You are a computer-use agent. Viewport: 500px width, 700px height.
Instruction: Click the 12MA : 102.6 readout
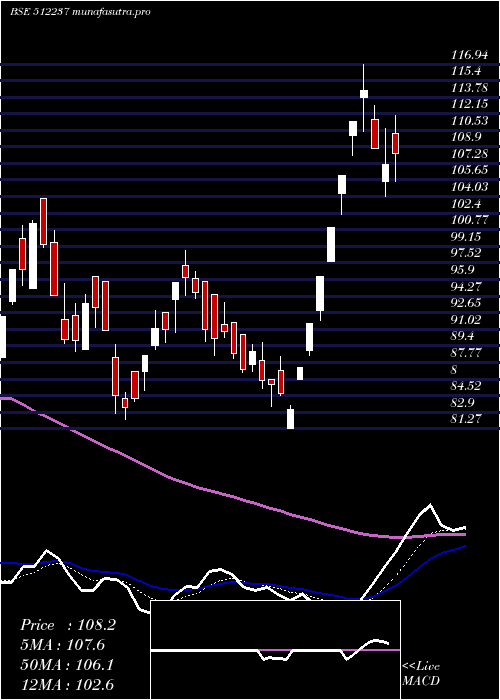pyautogui.click(x=68, y=684)
